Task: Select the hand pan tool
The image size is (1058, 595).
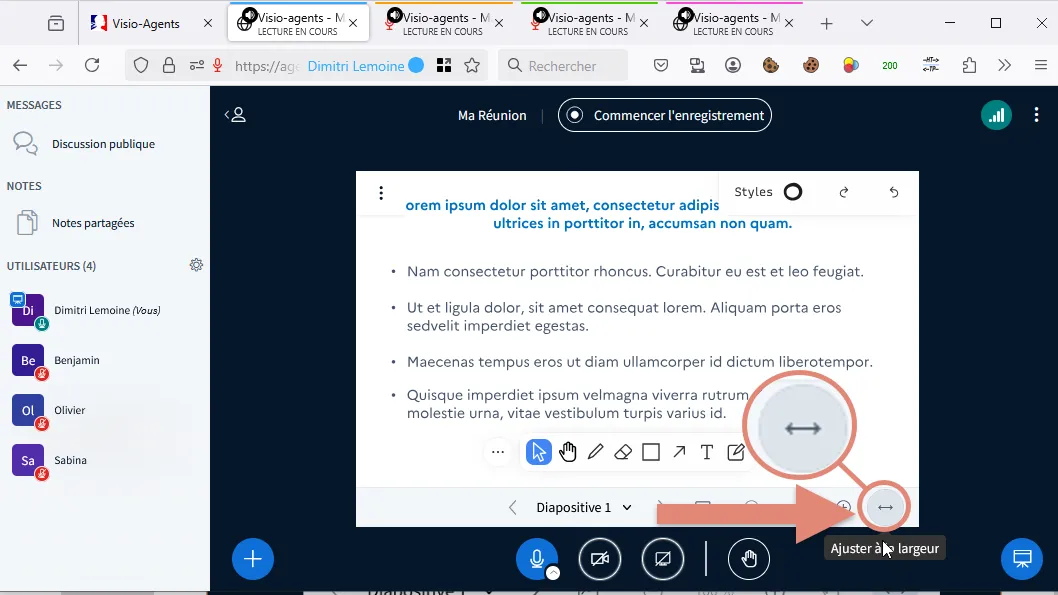Action: pyautogui.click(x=567, y=452)
